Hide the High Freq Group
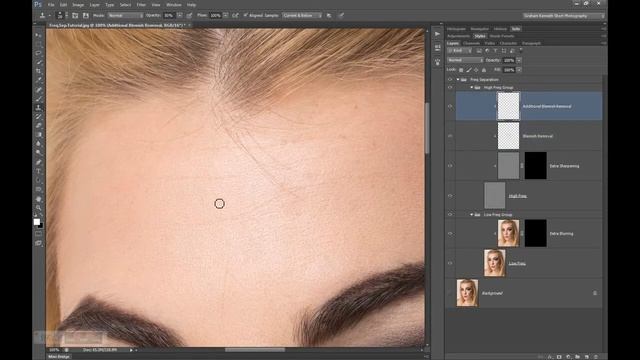The image size is (640, 360). tap(450, 87)
